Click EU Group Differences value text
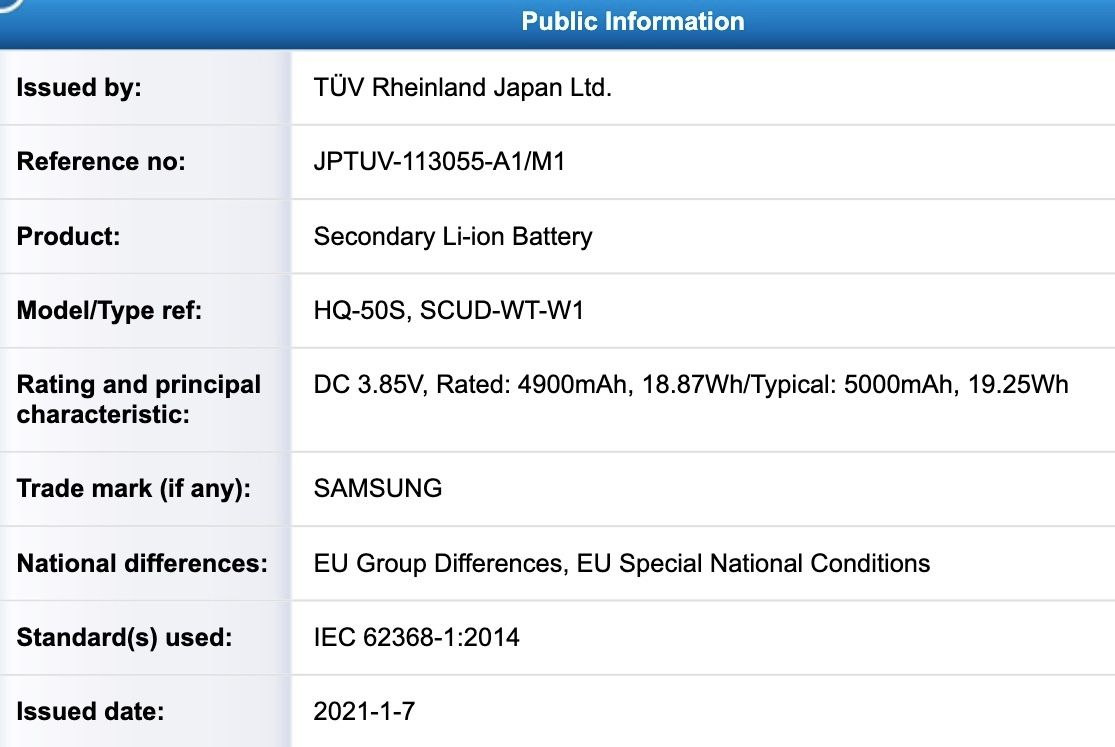The width and height of the screenshot is (1115, 747). pos(621,563)
